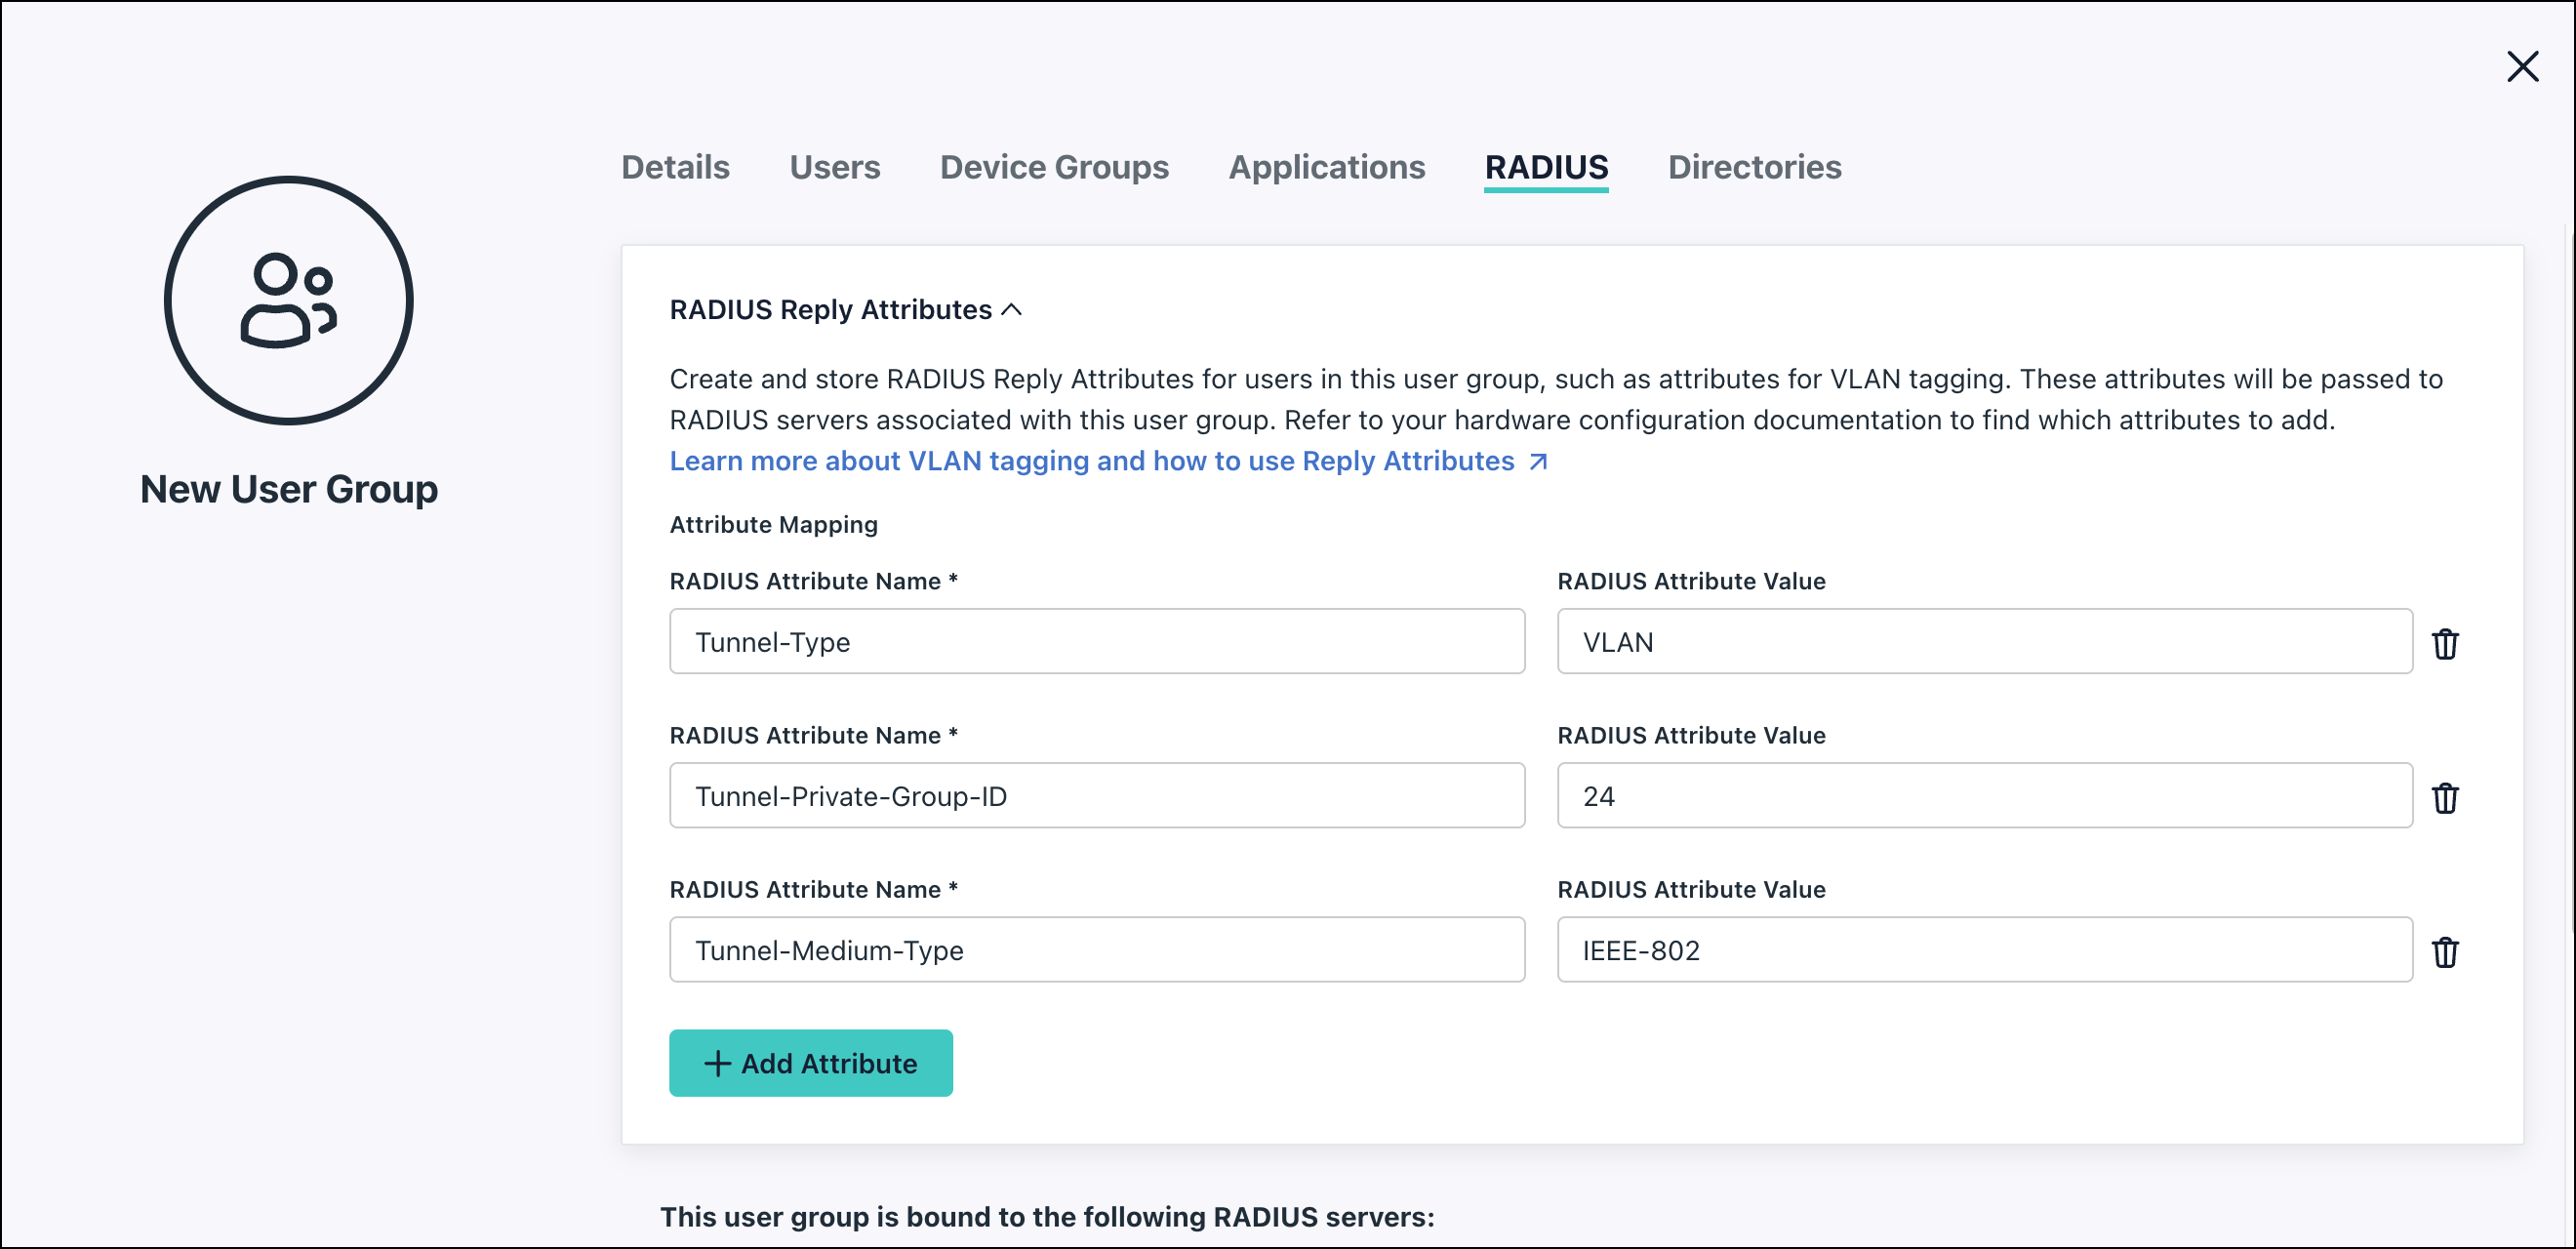
Task: Delete the Tunnel-Medium-Type attribute row
Action: [x=2445, y=951]
